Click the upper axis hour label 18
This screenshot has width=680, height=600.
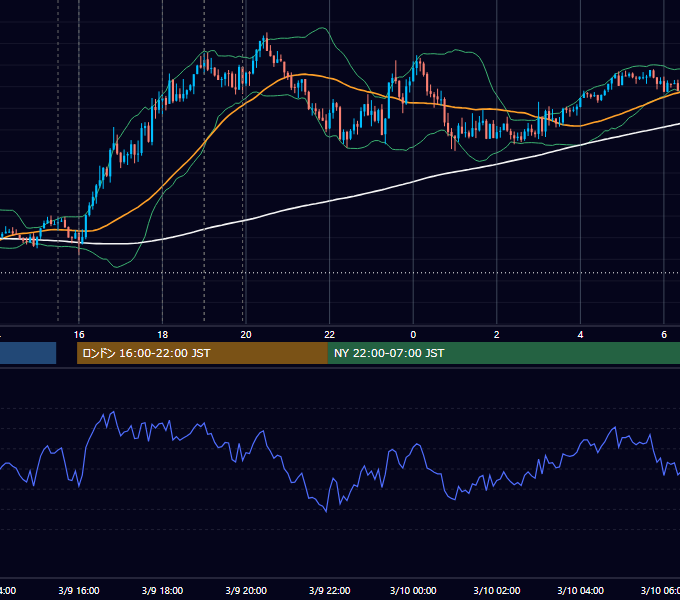pos(163,335)
